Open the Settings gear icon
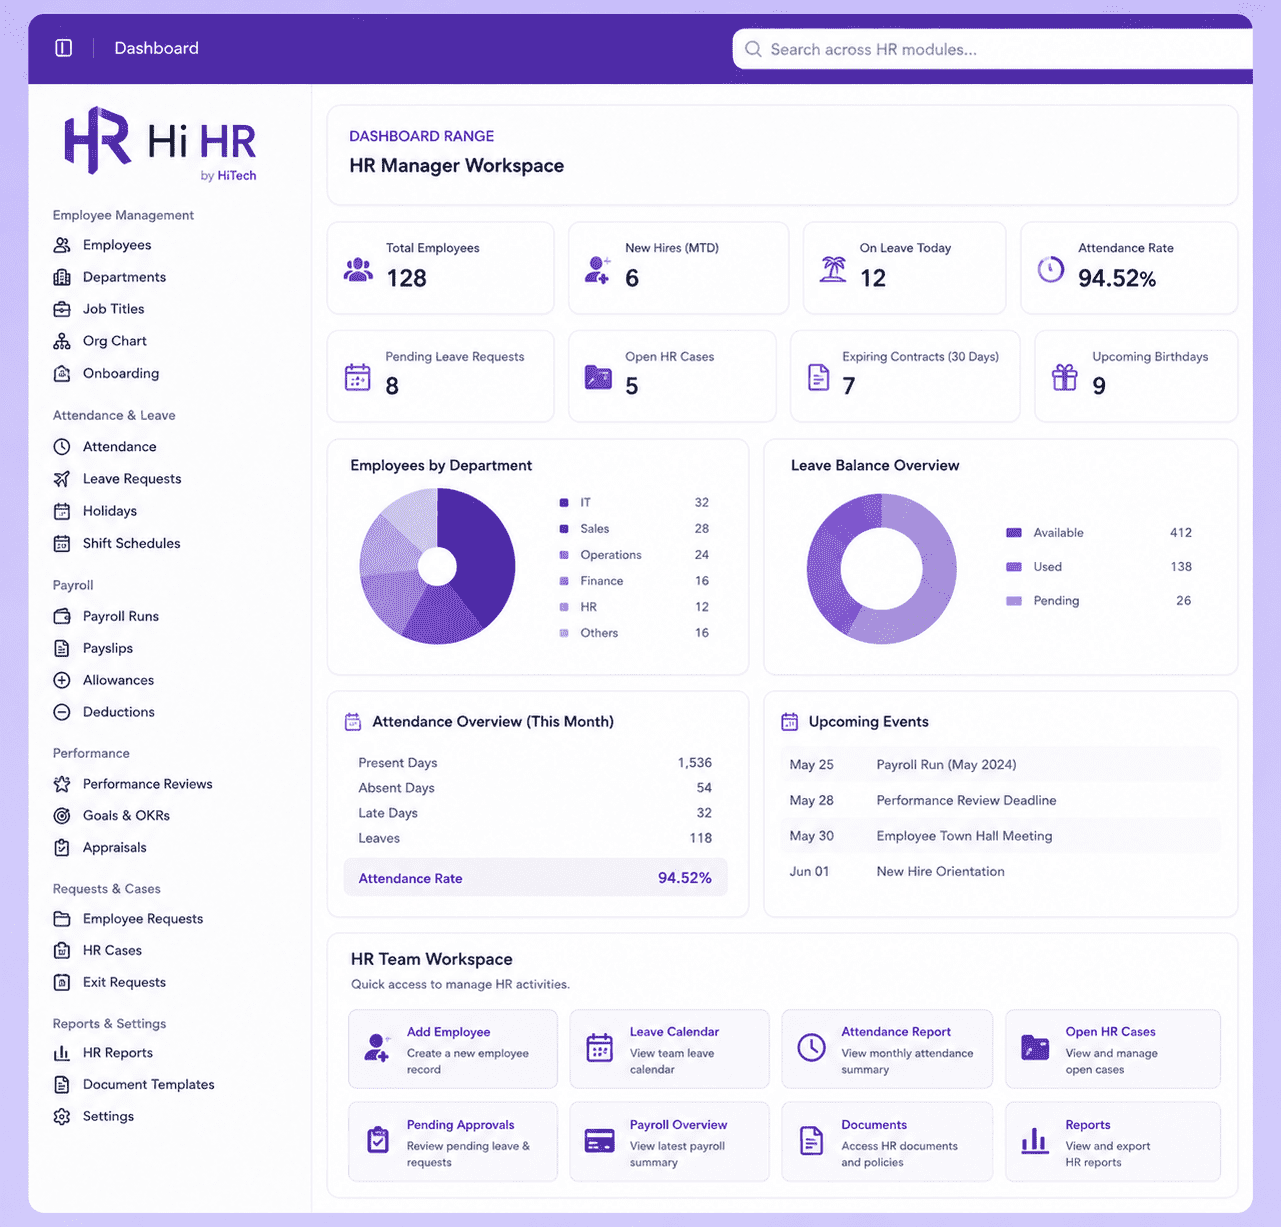The height and width of the screenshot is (1227, 1281). [x=62, y=1116]
